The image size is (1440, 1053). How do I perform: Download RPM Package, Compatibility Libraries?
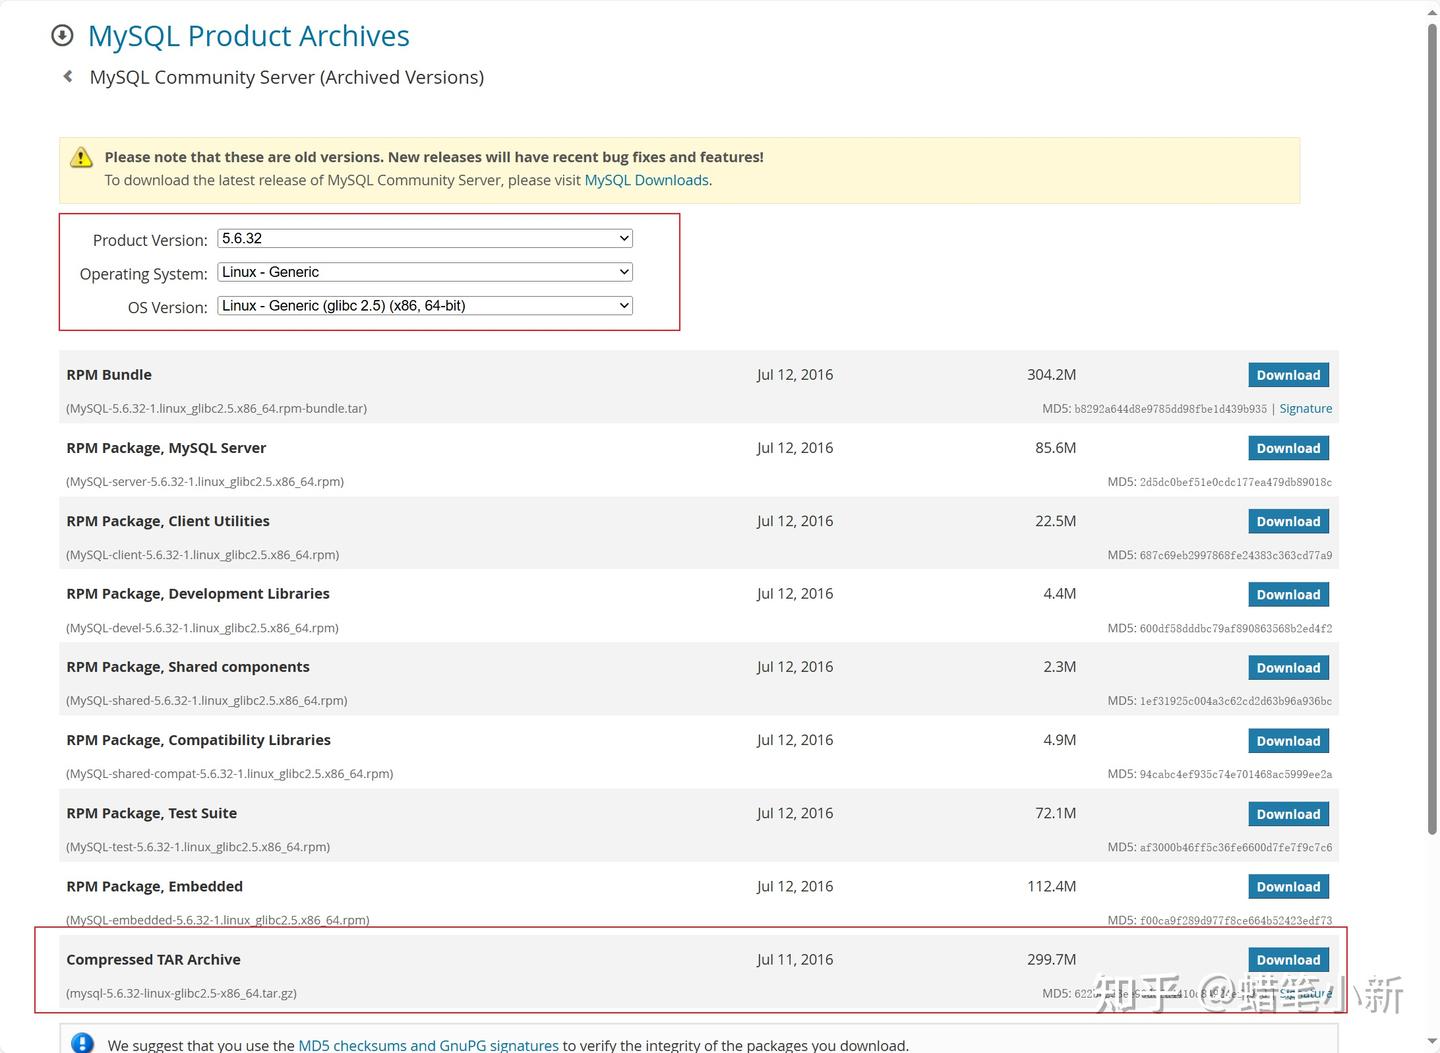coord(1288,741)
